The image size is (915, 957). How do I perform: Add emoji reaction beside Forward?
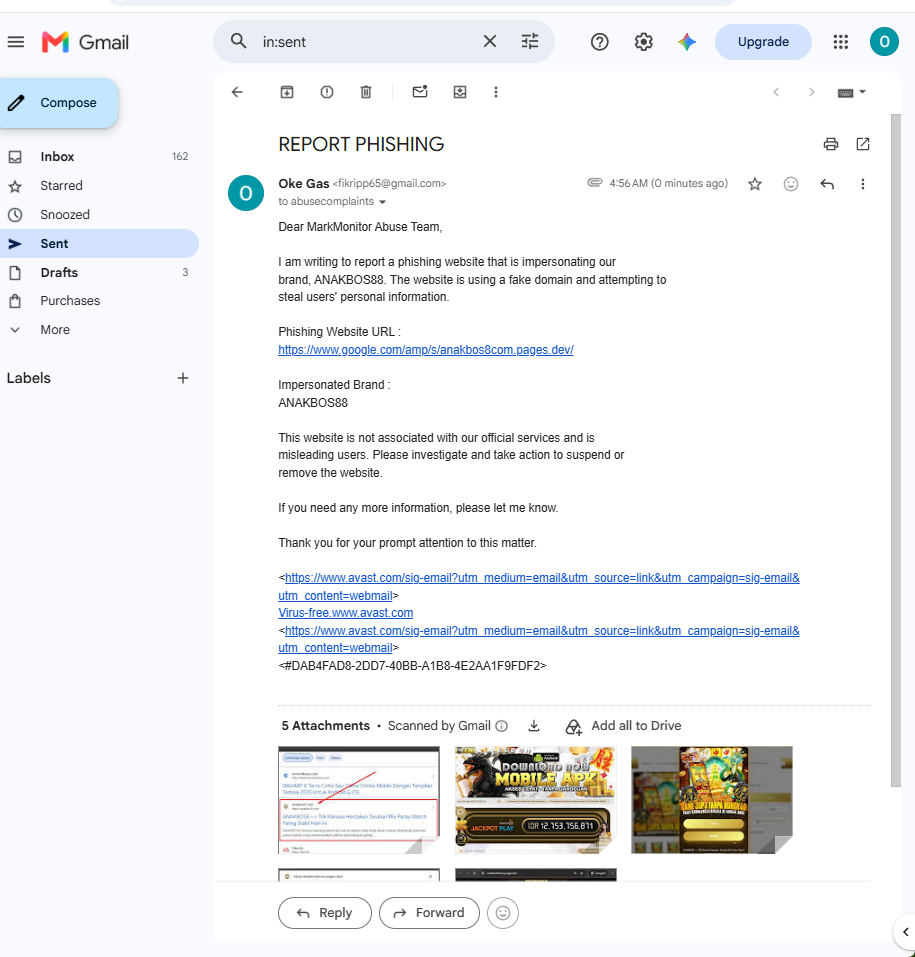503,912
